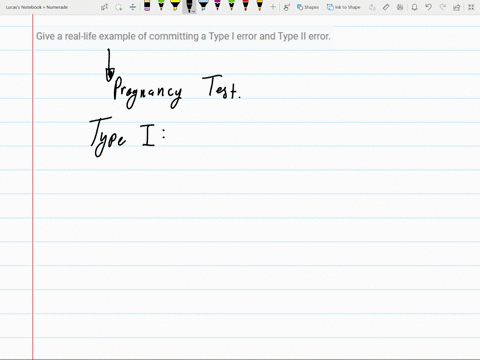Open the Shapes menu
The height and width of the screenshot is (360, 480).
(308, 7)
